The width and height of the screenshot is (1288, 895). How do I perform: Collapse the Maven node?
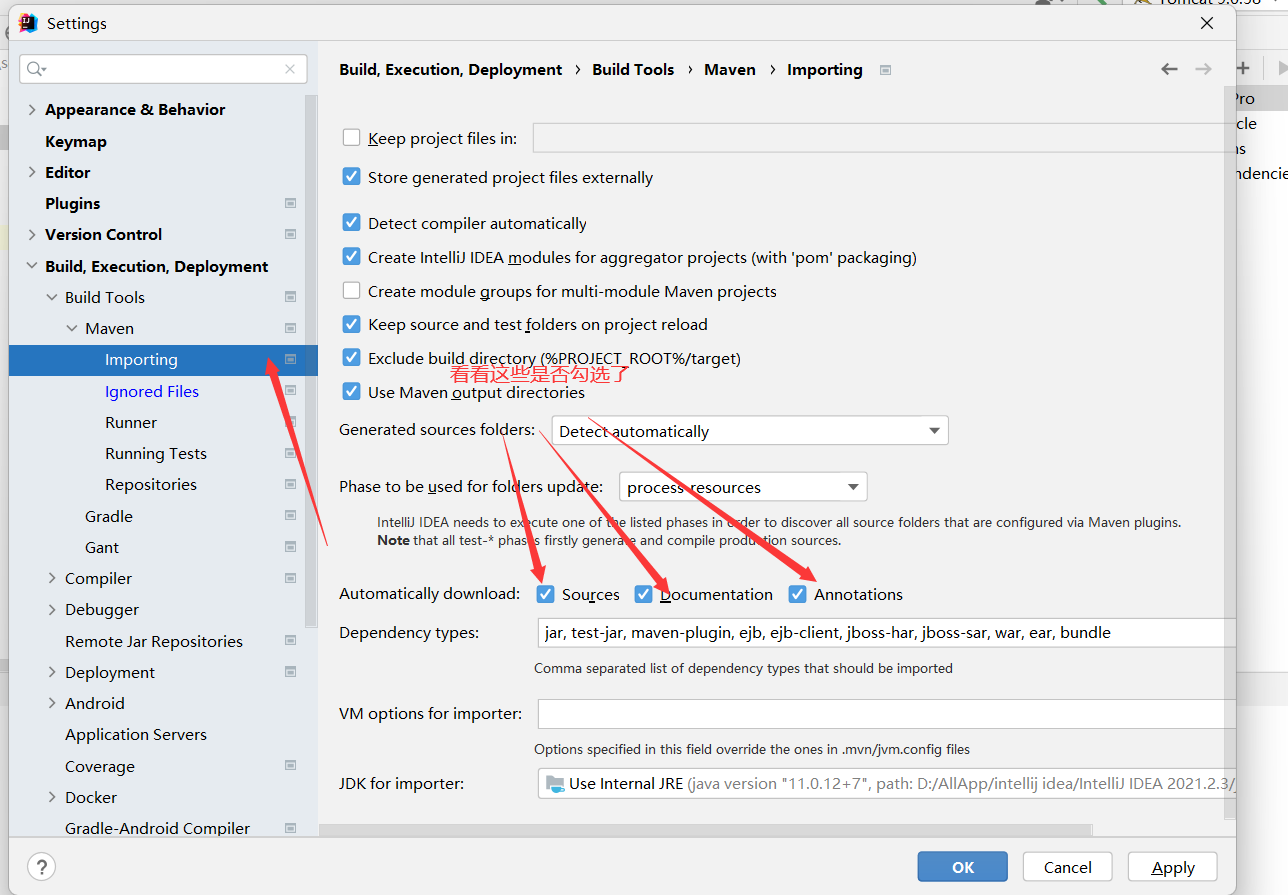pos(72,328)
